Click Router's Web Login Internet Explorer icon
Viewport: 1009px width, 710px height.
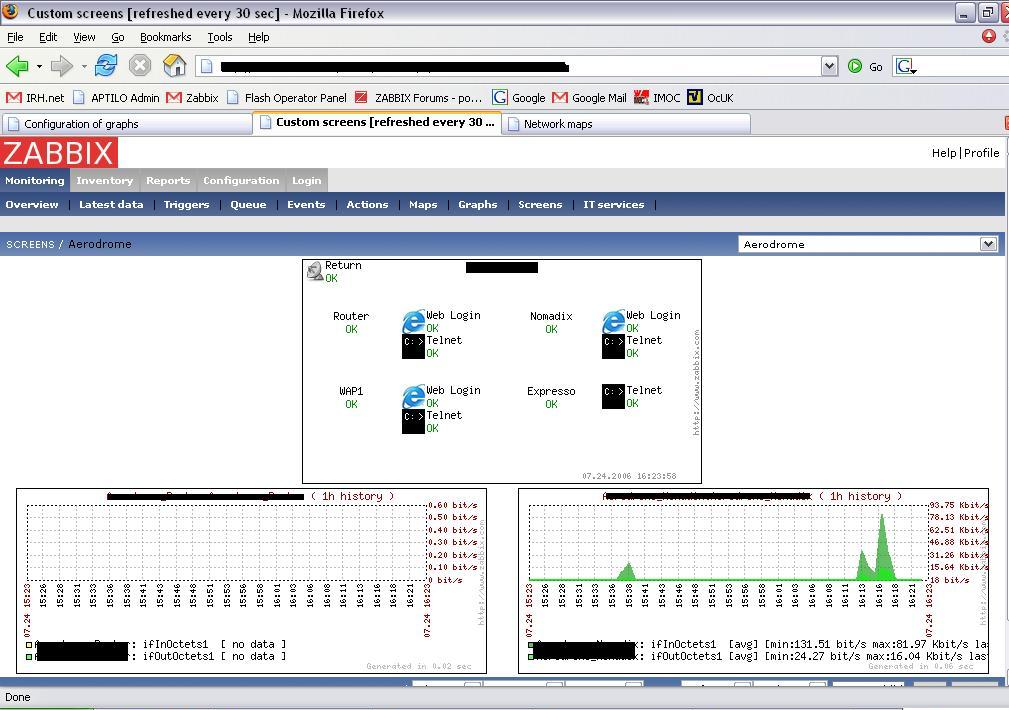click(x=413, y=322)
